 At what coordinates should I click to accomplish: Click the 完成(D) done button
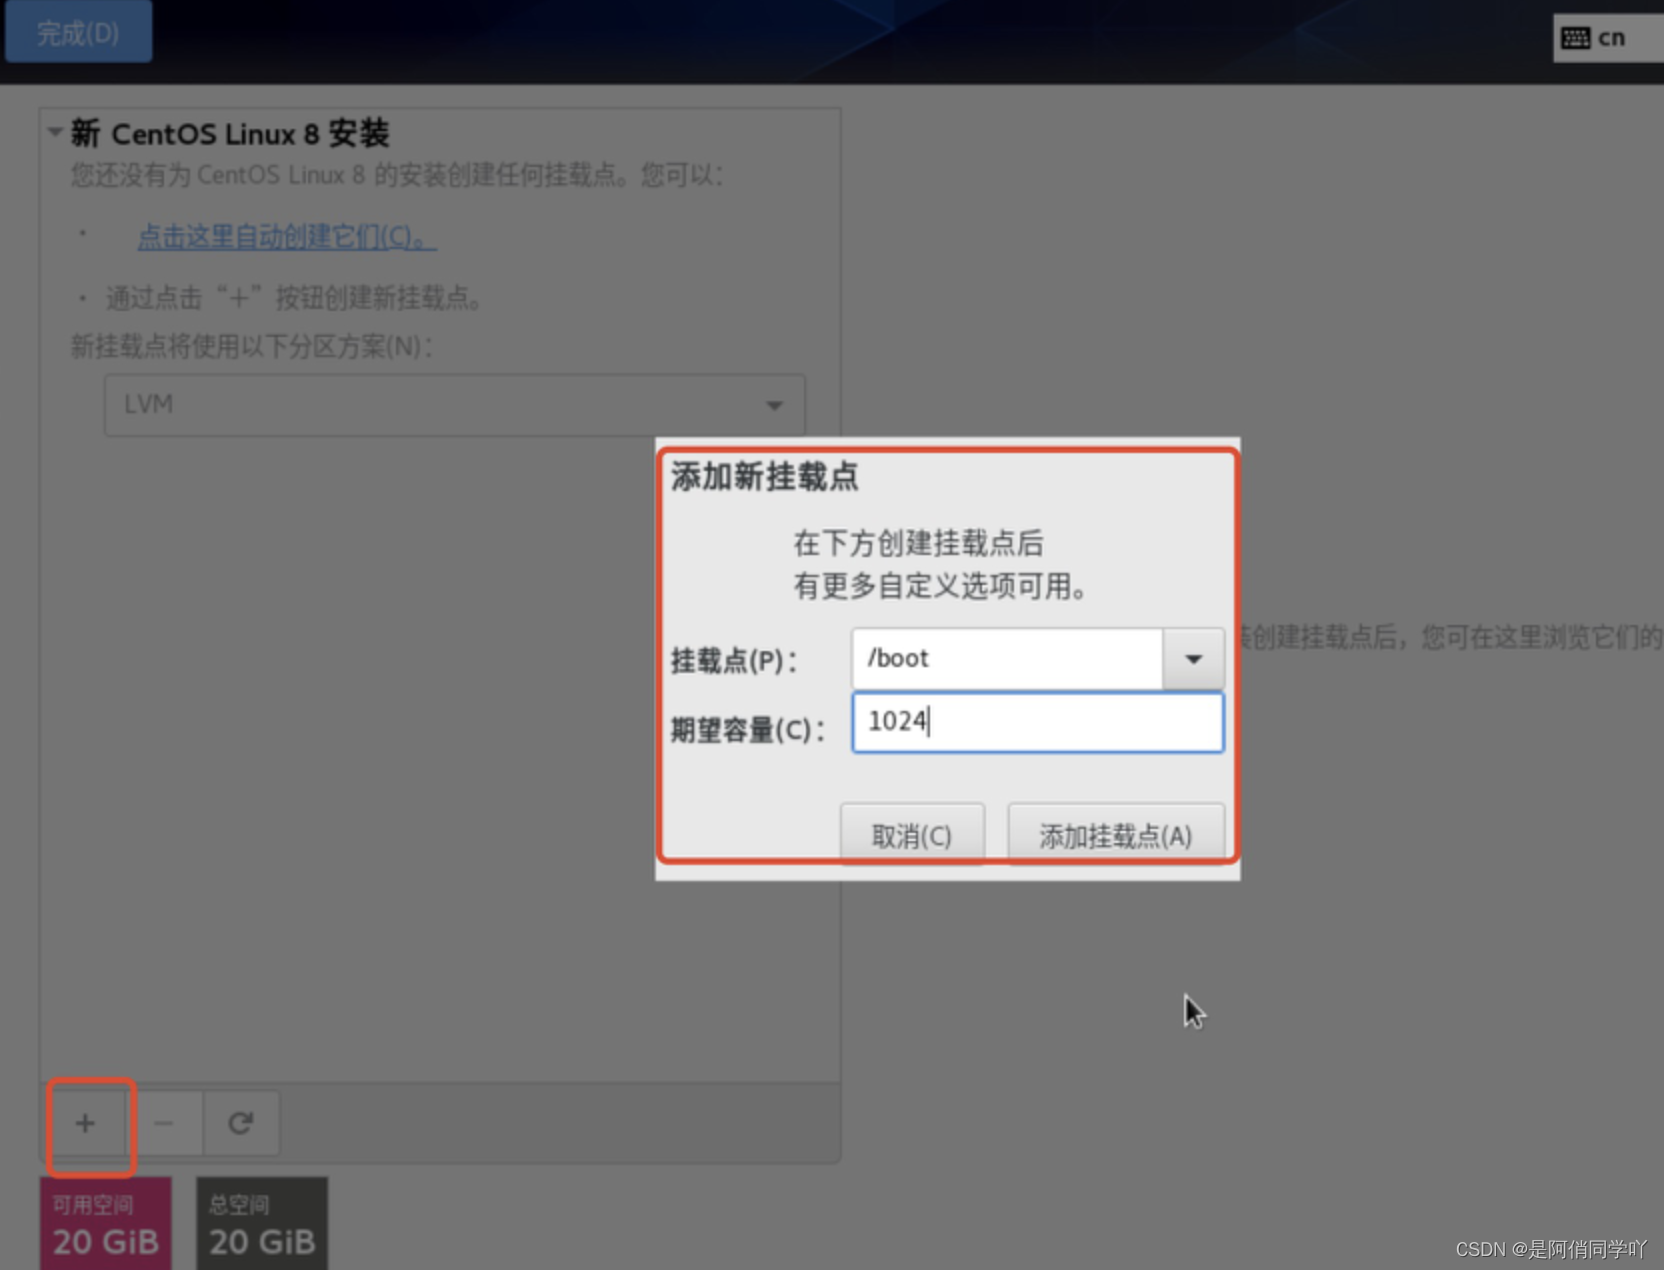(79, 32)
